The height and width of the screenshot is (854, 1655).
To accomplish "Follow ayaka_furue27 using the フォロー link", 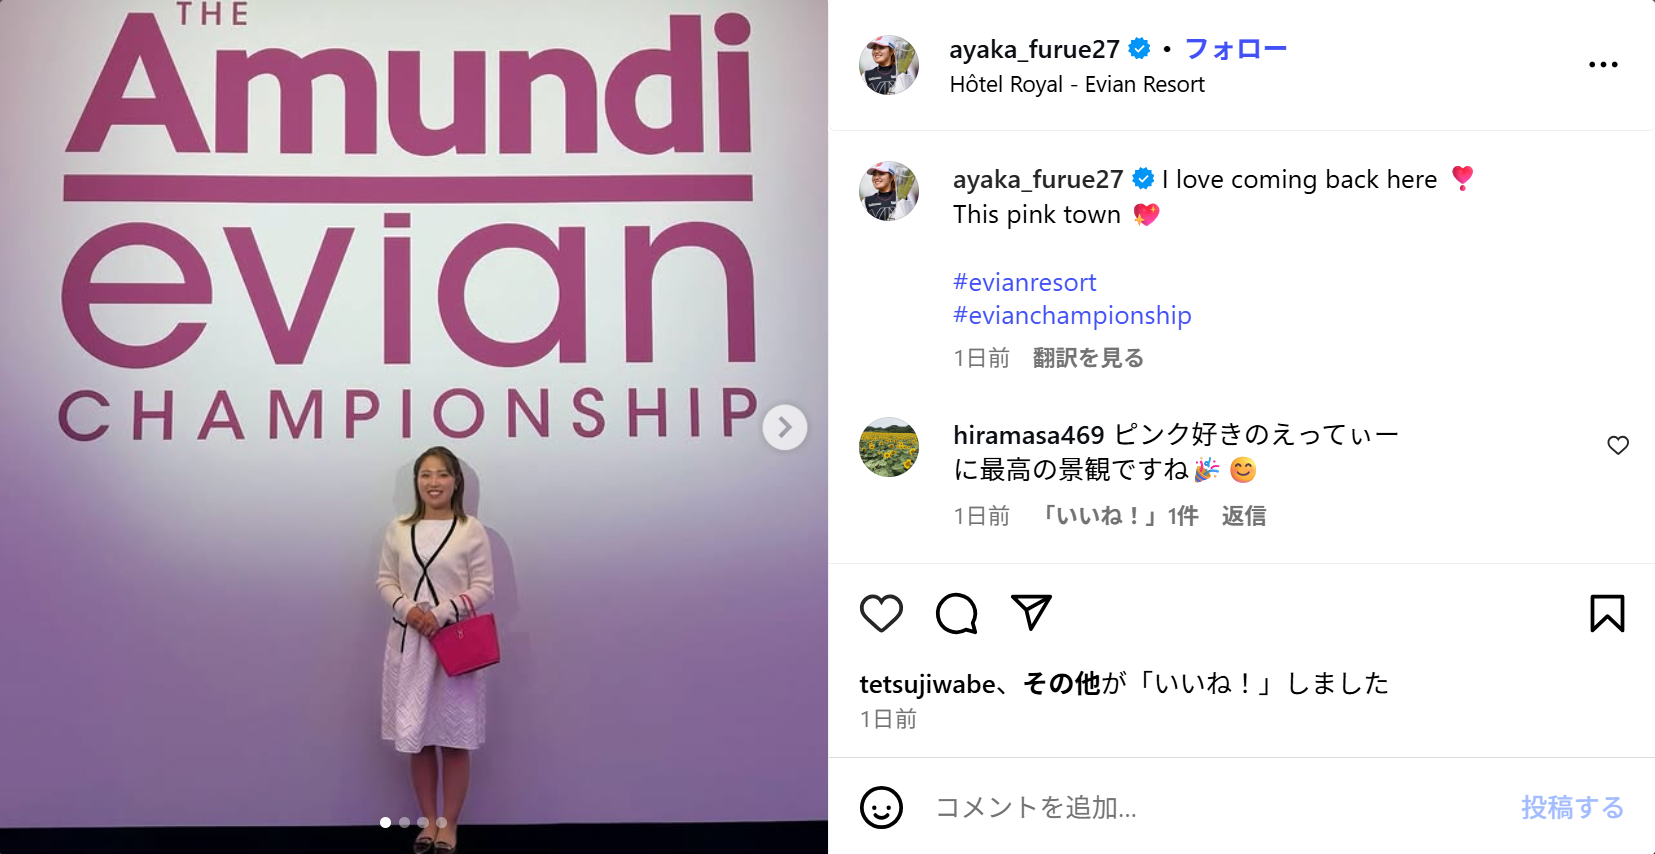I will [1236, 49].
